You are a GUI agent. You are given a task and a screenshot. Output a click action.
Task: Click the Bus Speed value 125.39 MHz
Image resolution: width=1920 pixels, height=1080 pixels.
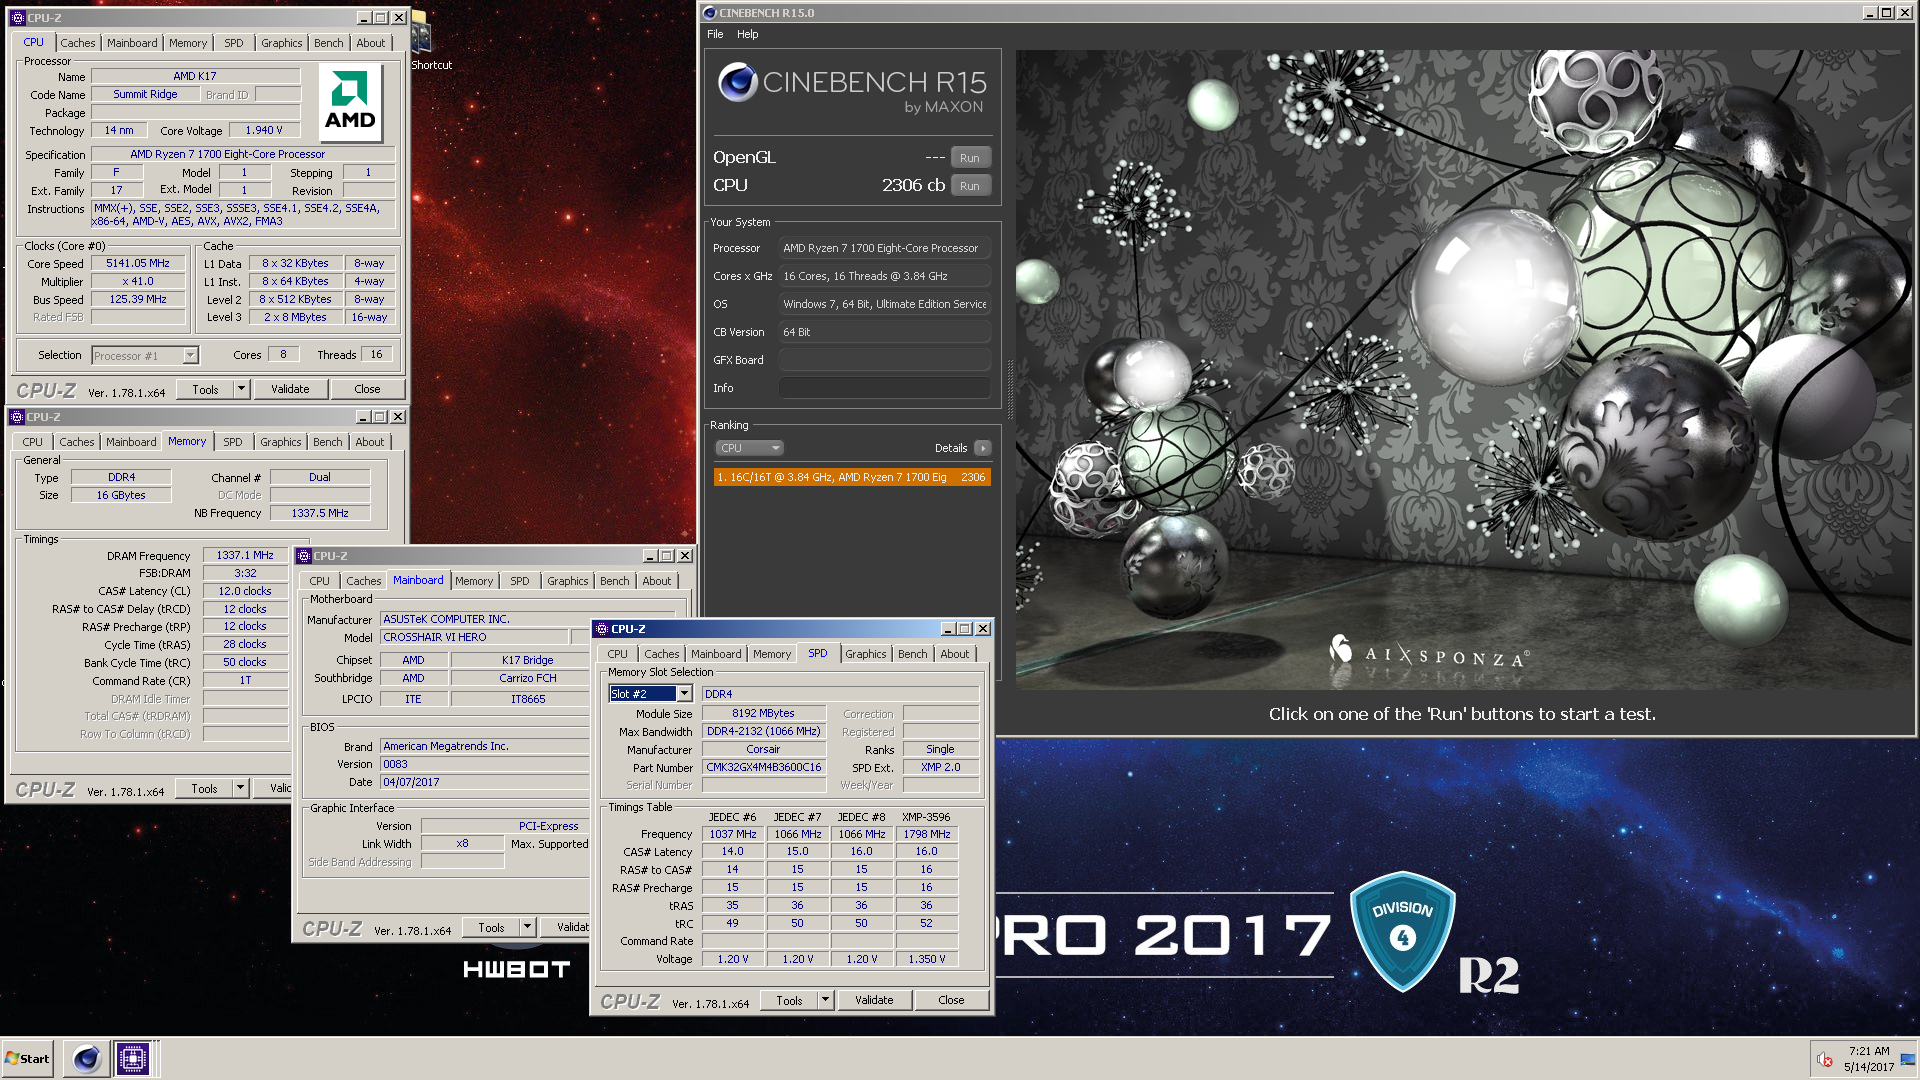click(x=138, y=299)
